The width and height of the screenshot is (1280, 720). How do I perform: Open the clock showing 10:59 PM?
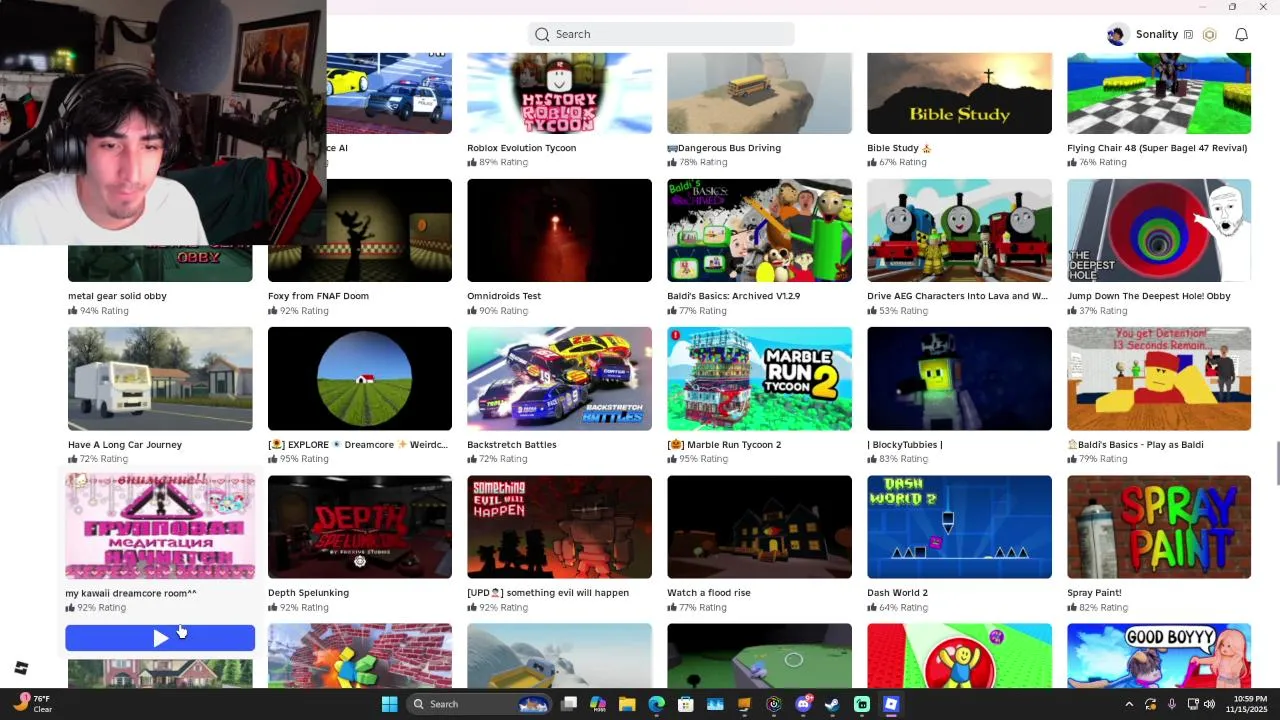tap(1246, 704)
